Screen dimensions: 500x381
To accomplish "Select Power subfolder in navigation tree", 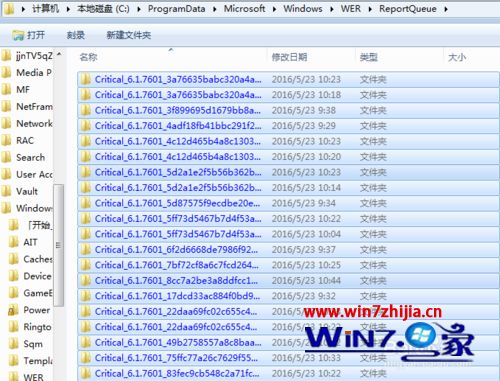I will coord(29,310).
